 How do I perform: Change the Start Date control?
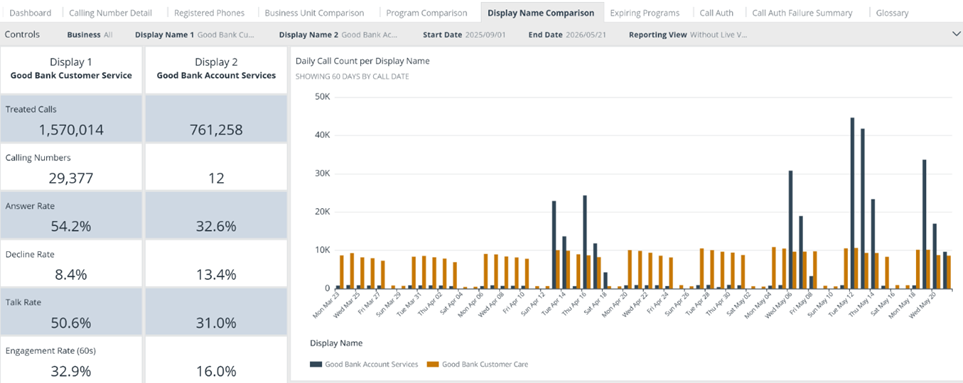coord(464,34)
